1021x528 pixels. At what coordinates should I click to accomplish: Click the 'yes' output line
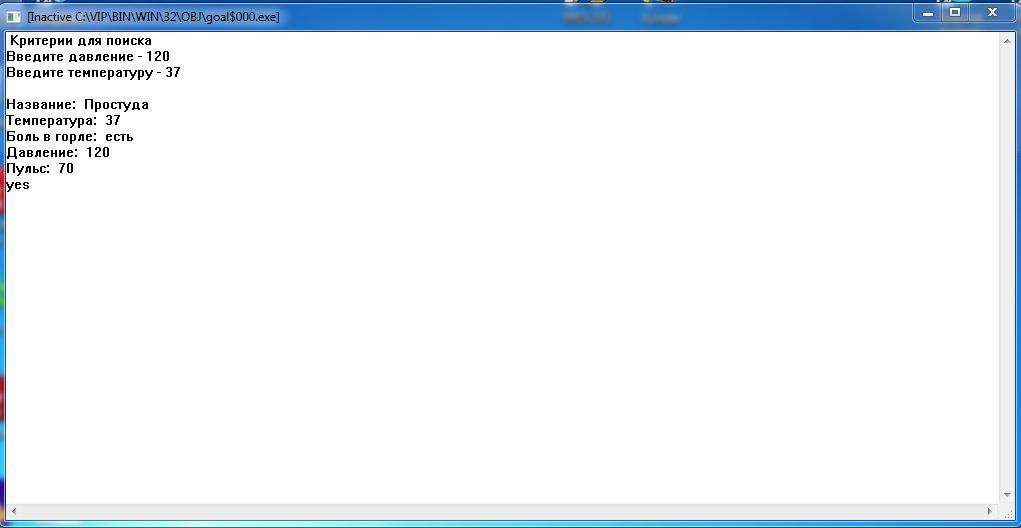pyautogui.click(x=18, y=185)
